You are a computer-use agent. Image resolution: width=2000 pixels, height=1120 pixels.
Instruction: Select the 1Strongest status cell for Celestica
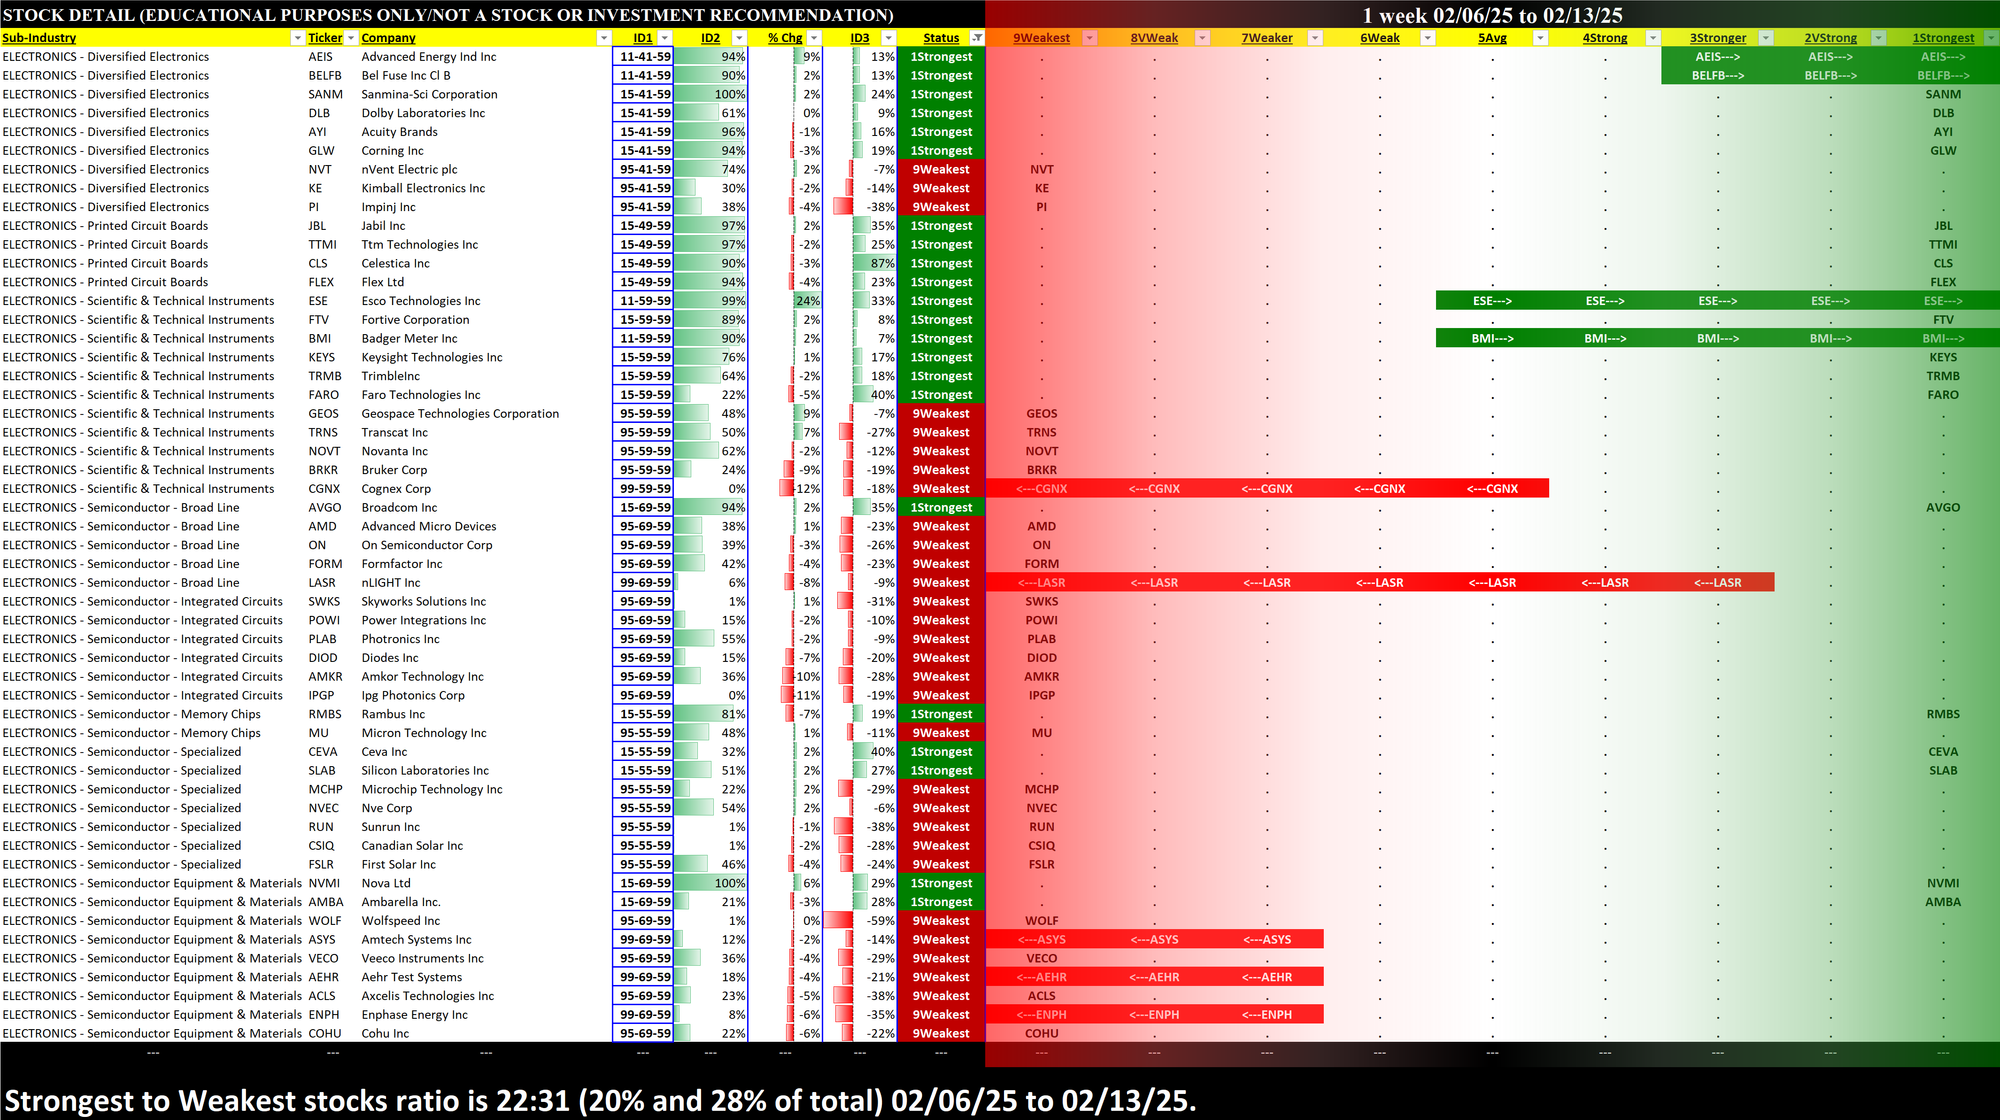pos(940,264)
